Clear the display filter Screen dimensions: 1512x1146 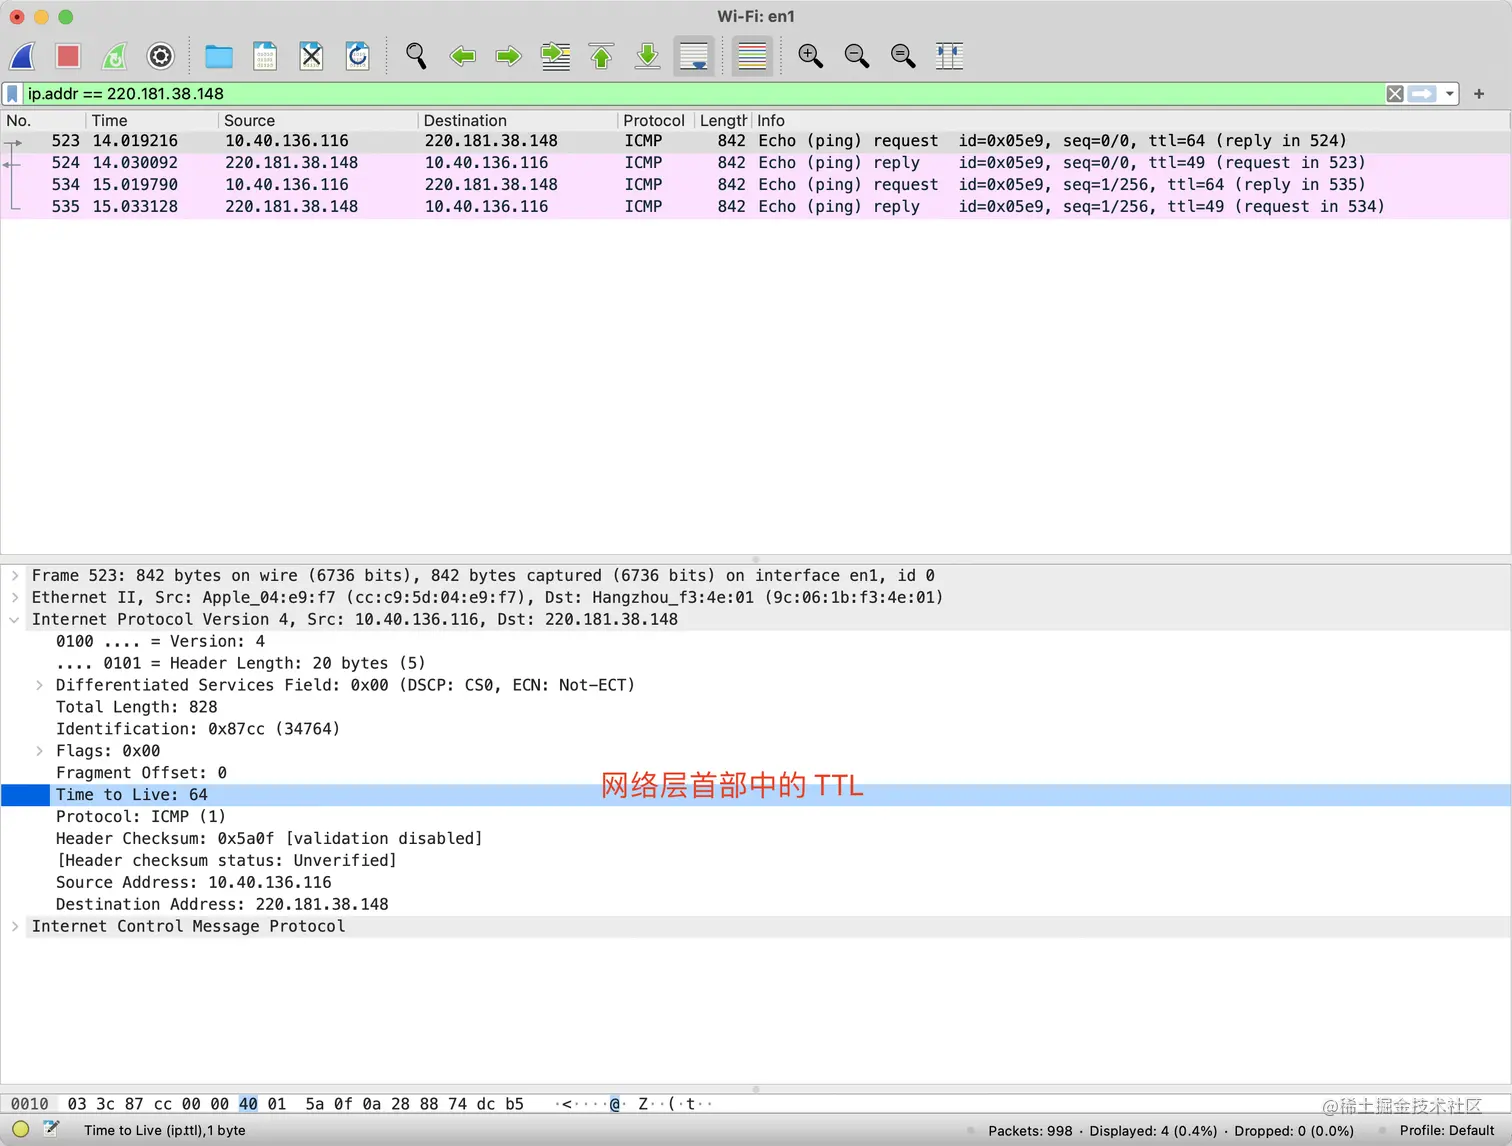pyautogui.click(x=1395, y=94)
